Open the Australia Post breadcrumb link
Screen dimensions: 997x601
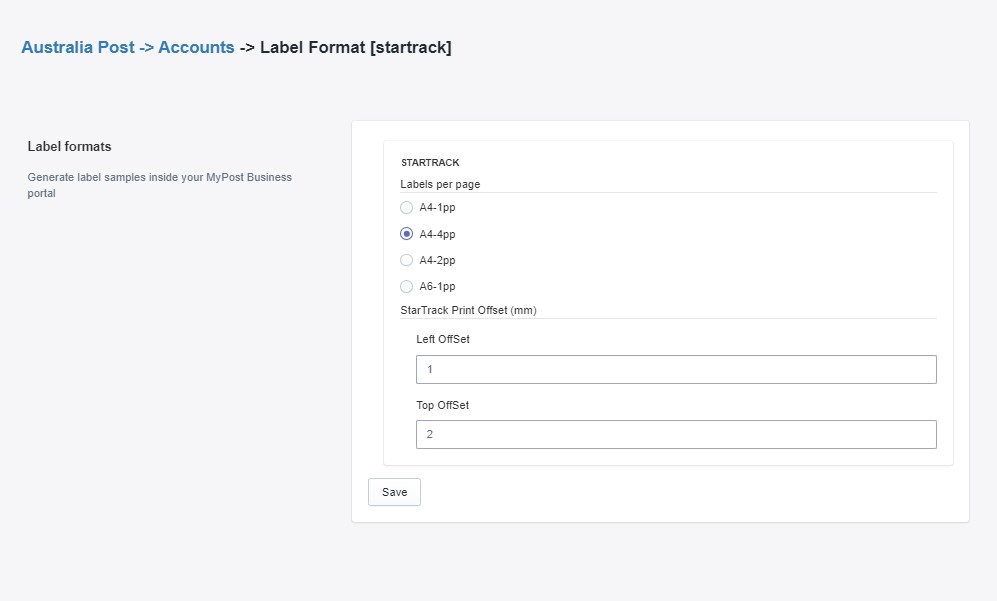[x=78, y=48]
